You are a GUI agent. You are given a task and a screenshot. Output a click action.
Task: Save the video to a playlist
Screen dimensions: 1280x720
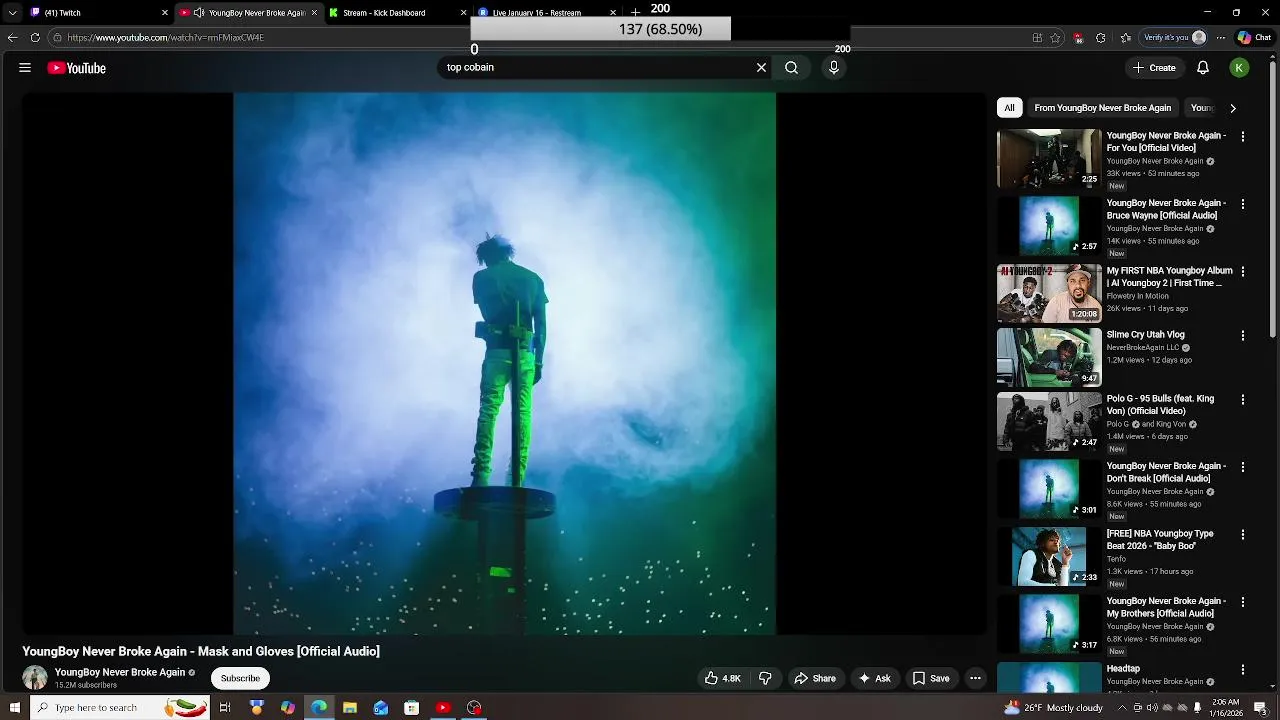[x=931, y=678]
